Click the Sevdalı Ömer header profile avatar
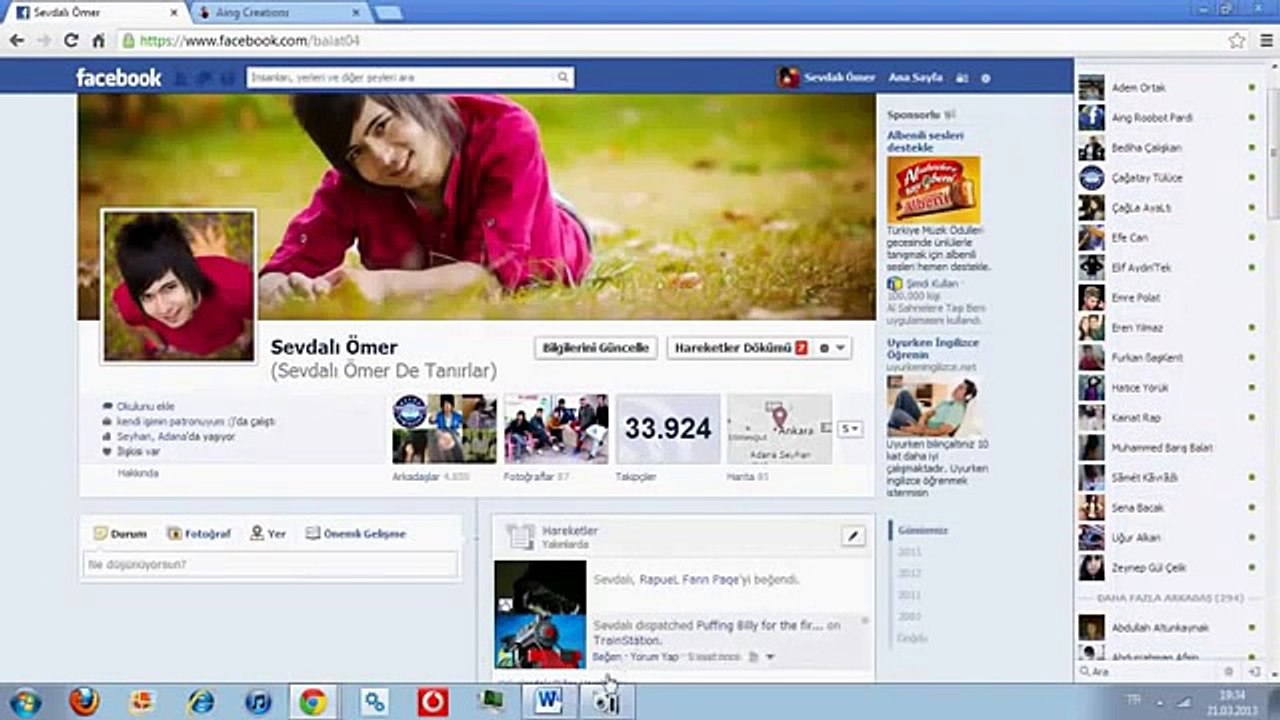The image size is (1280, 720). point(789,77)
